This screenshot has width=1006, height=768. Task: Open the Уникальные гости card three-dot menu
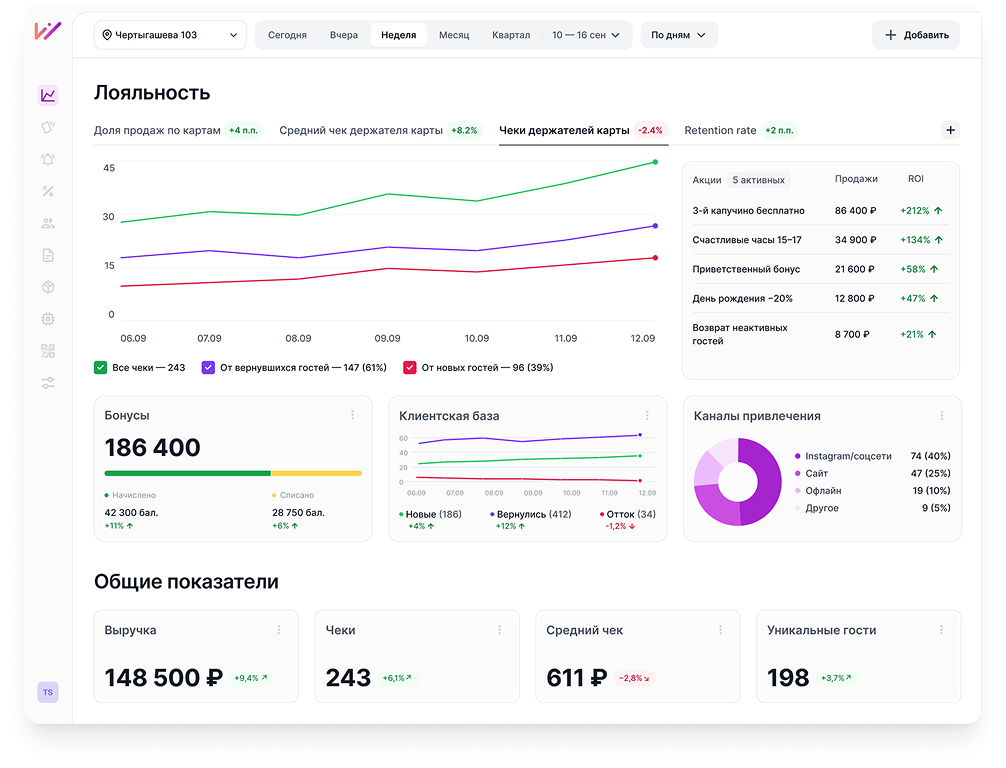tap(941, 630)
